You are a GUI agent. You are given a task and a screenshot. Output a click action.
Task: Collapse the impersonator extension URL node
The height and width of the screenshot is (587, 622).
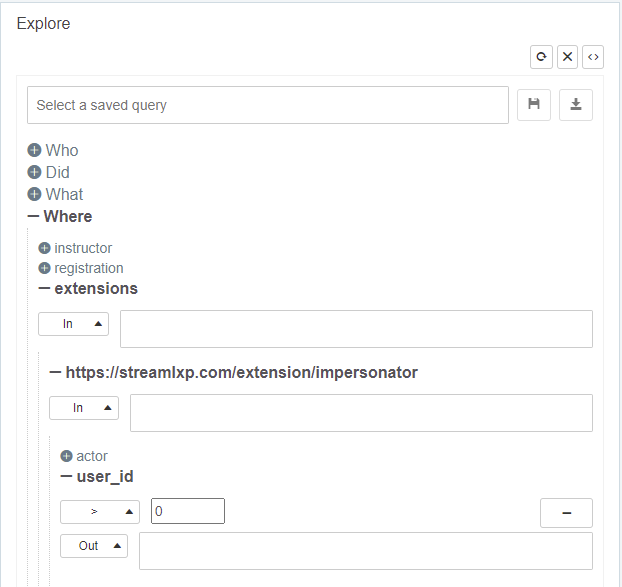(x=56, y=372)
